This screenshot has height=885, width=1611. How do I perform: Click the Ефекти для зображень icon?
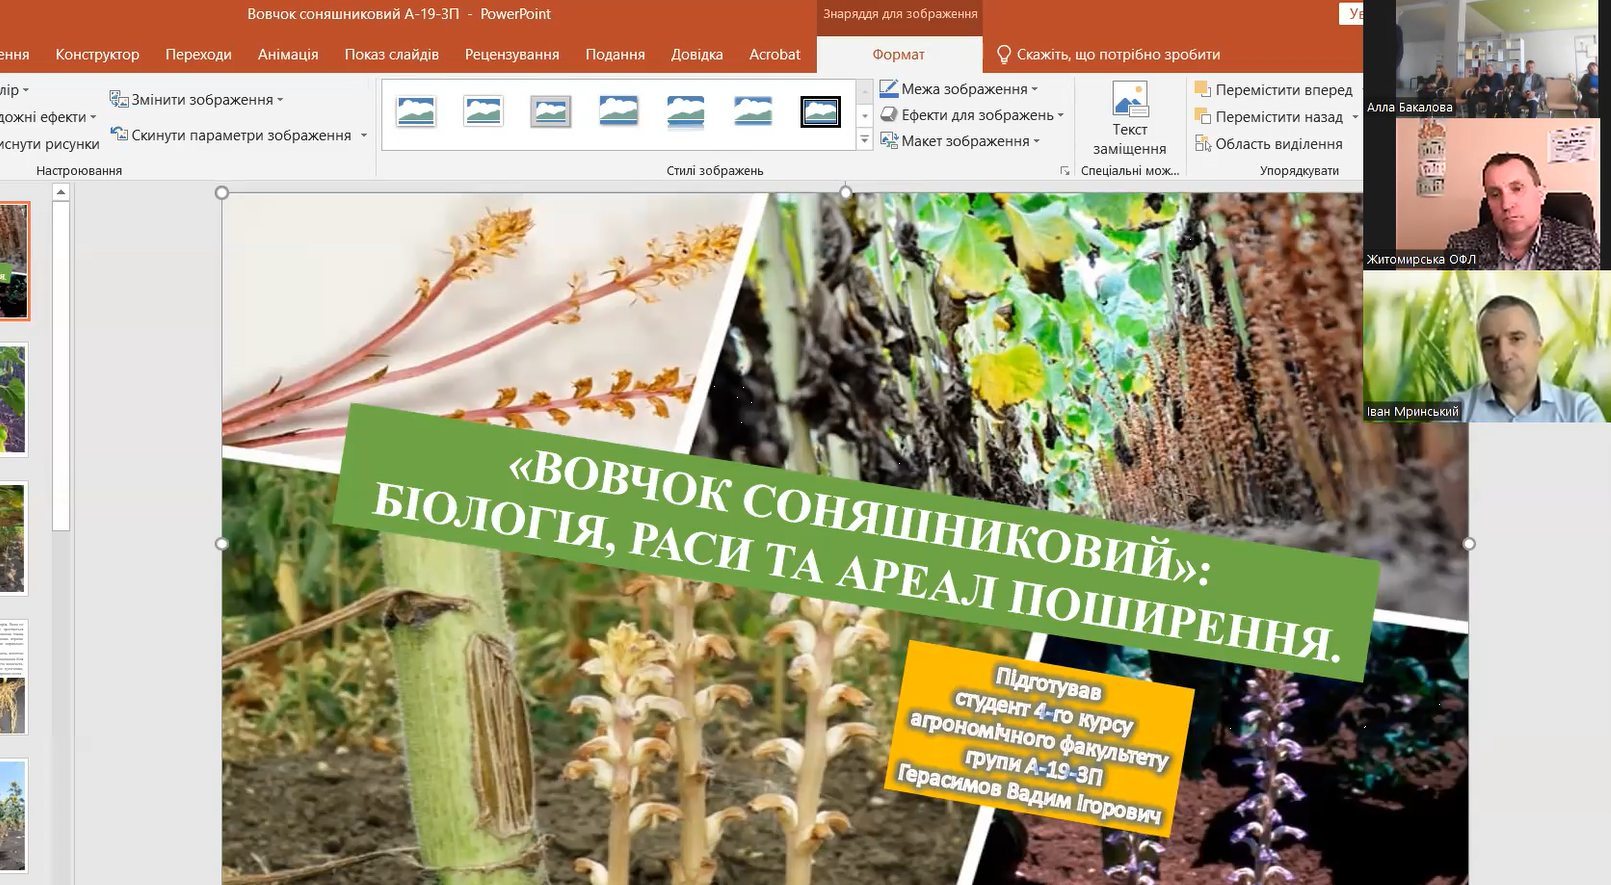point(888,115)
